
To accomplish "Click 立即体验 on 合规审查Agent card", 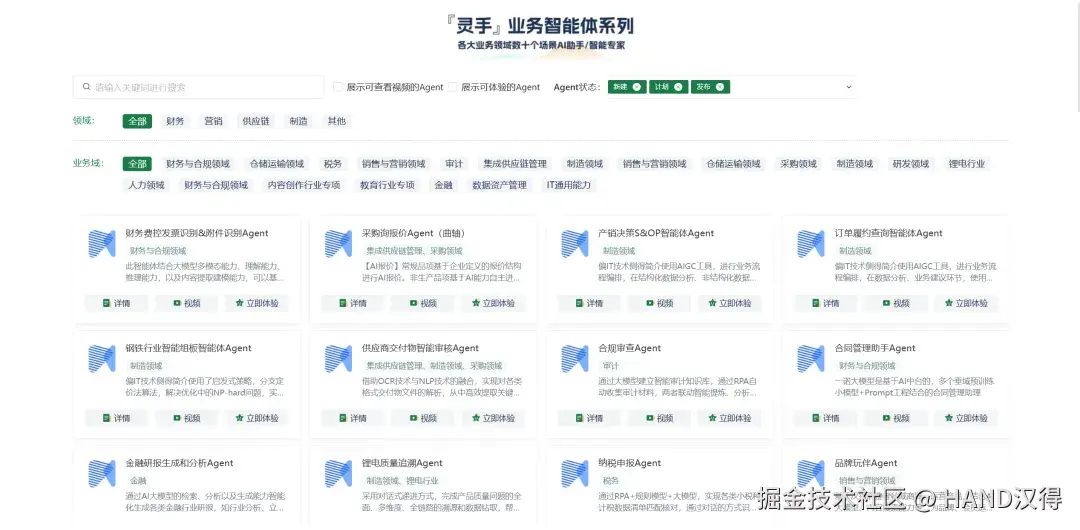I will pos(729,418).
